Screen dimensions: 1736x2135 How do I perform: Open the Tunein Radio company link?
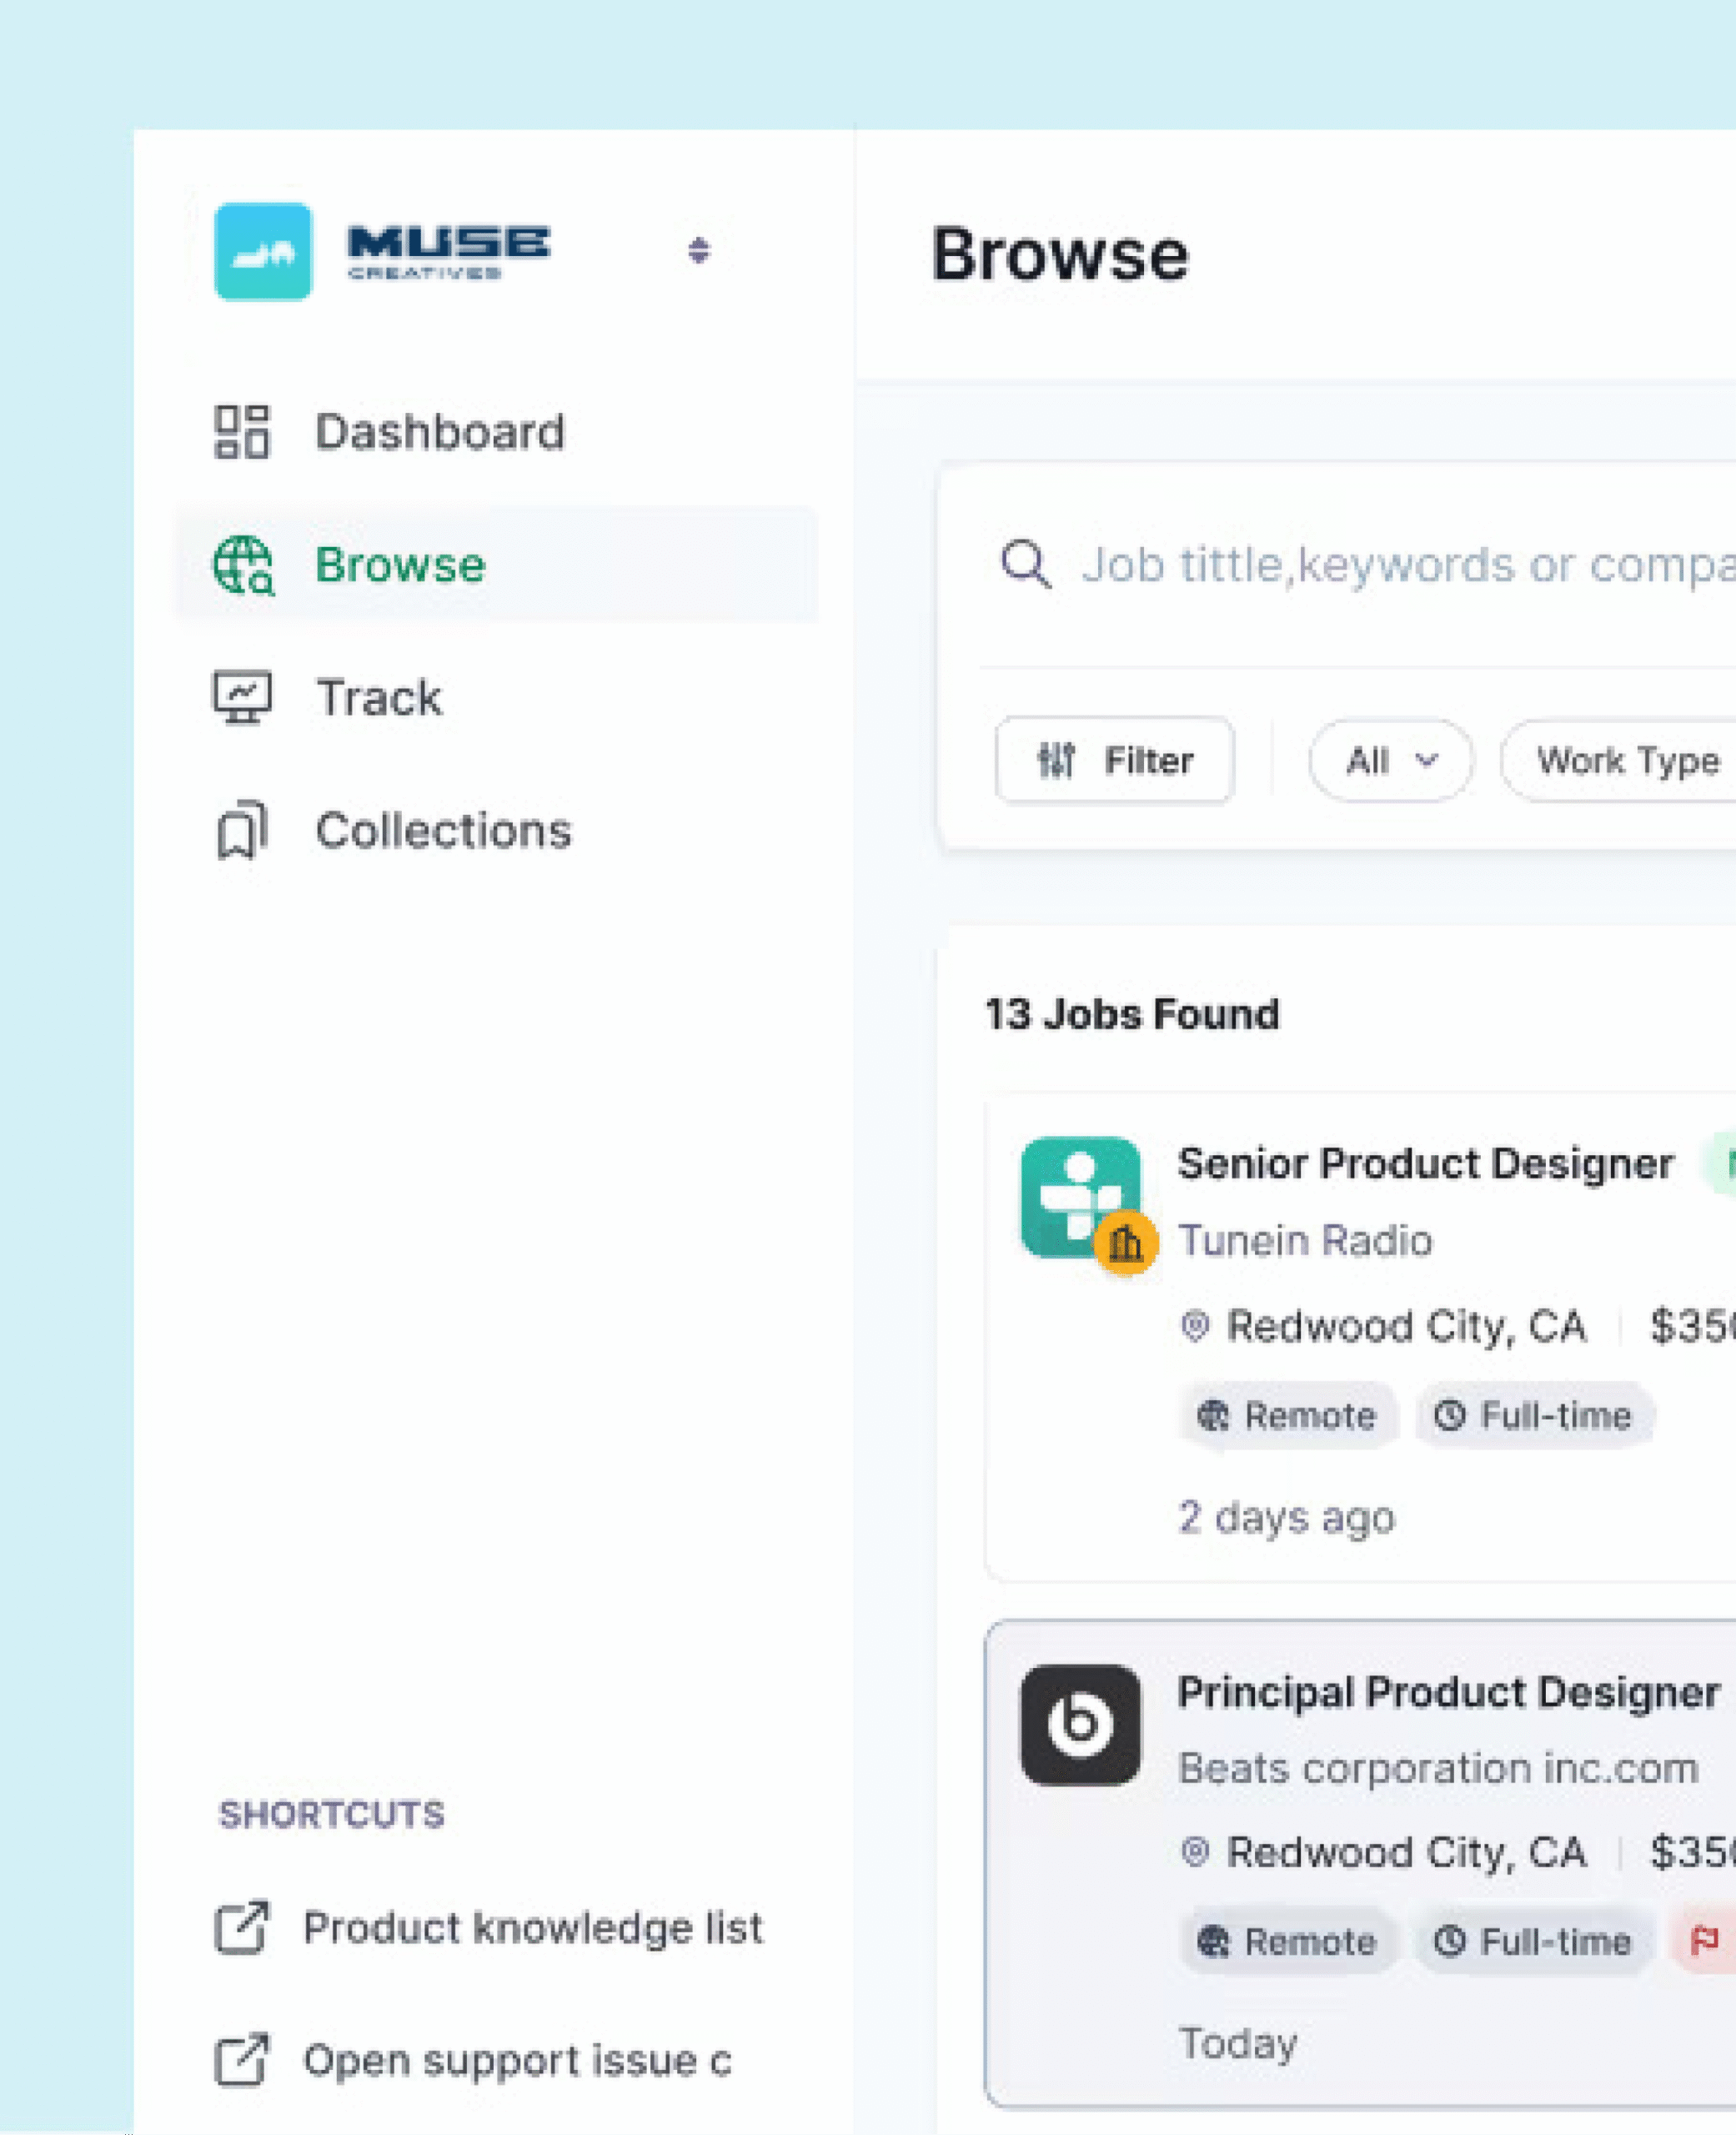1304,1240
